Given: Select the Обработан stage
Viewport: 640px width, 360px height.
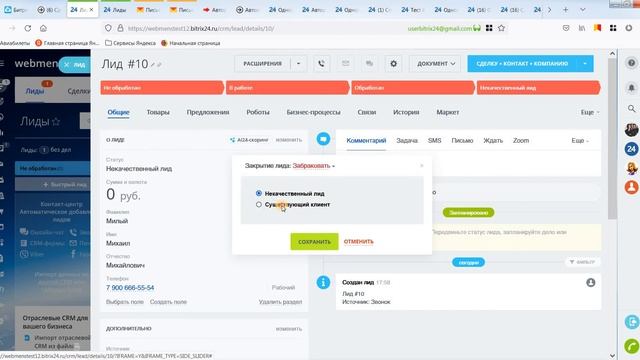Looking at the screenshot, I should click(413, 88).
